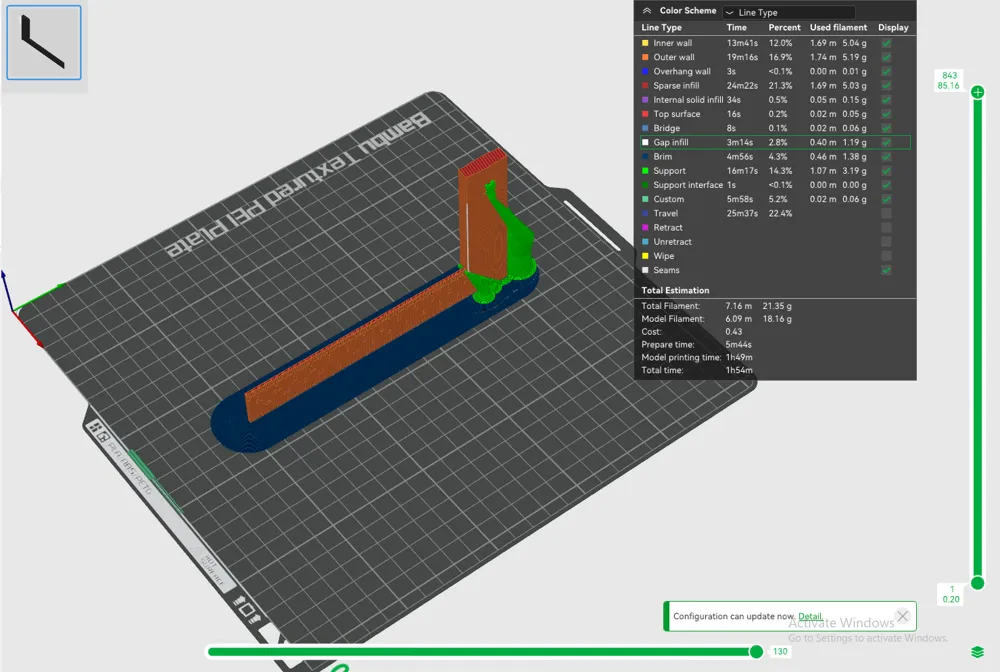The width and height of the screenshot is (1000, 672).
Task: Click the Model printing time value 1h49m
Action: coord(739,358)
